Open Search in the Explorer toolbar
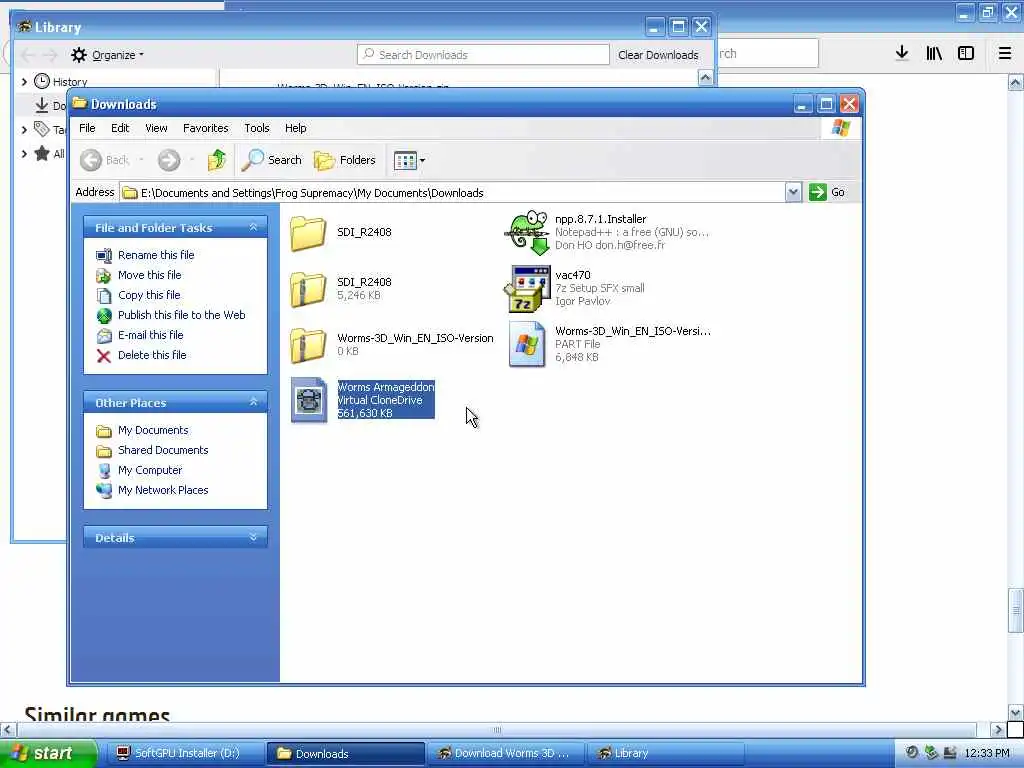 coord(272,160)
